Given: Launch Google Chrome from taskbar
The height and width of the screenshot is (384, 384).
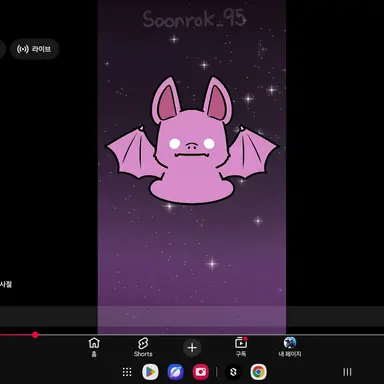Looking at the screenshot, I should (258, 372).
